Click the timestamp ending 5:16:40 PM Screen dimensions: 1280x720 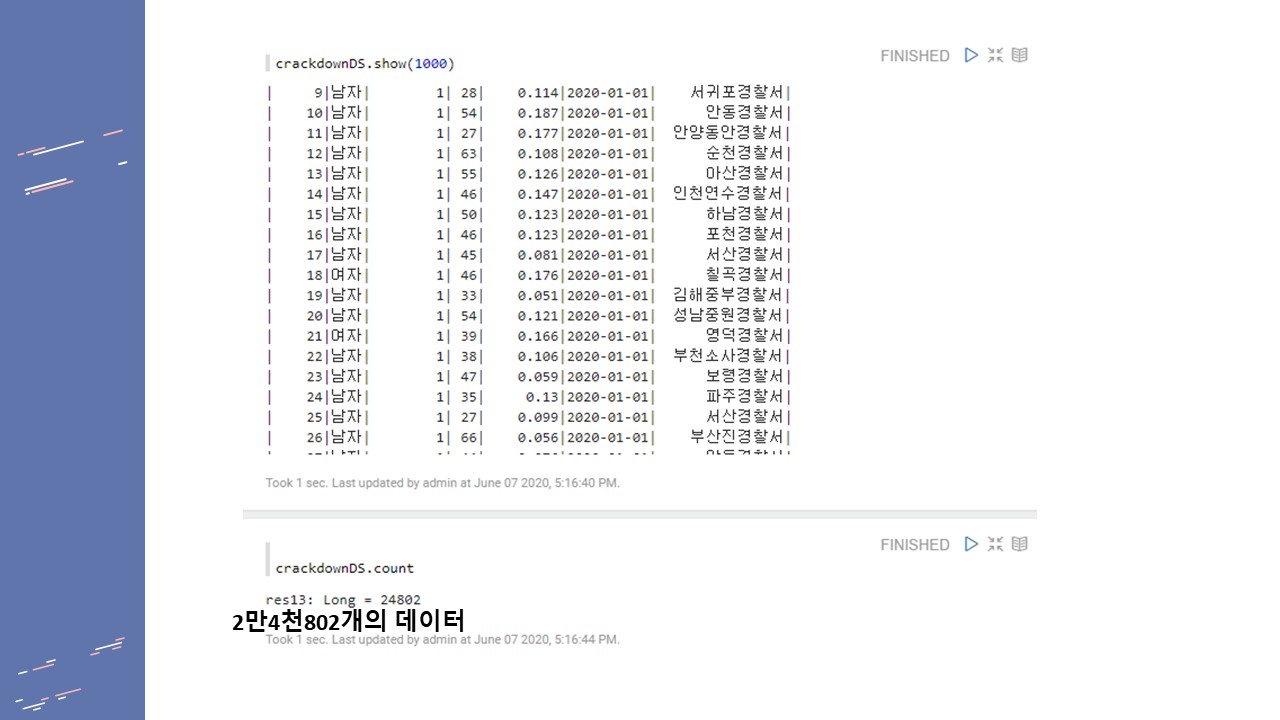click(442, 483)
